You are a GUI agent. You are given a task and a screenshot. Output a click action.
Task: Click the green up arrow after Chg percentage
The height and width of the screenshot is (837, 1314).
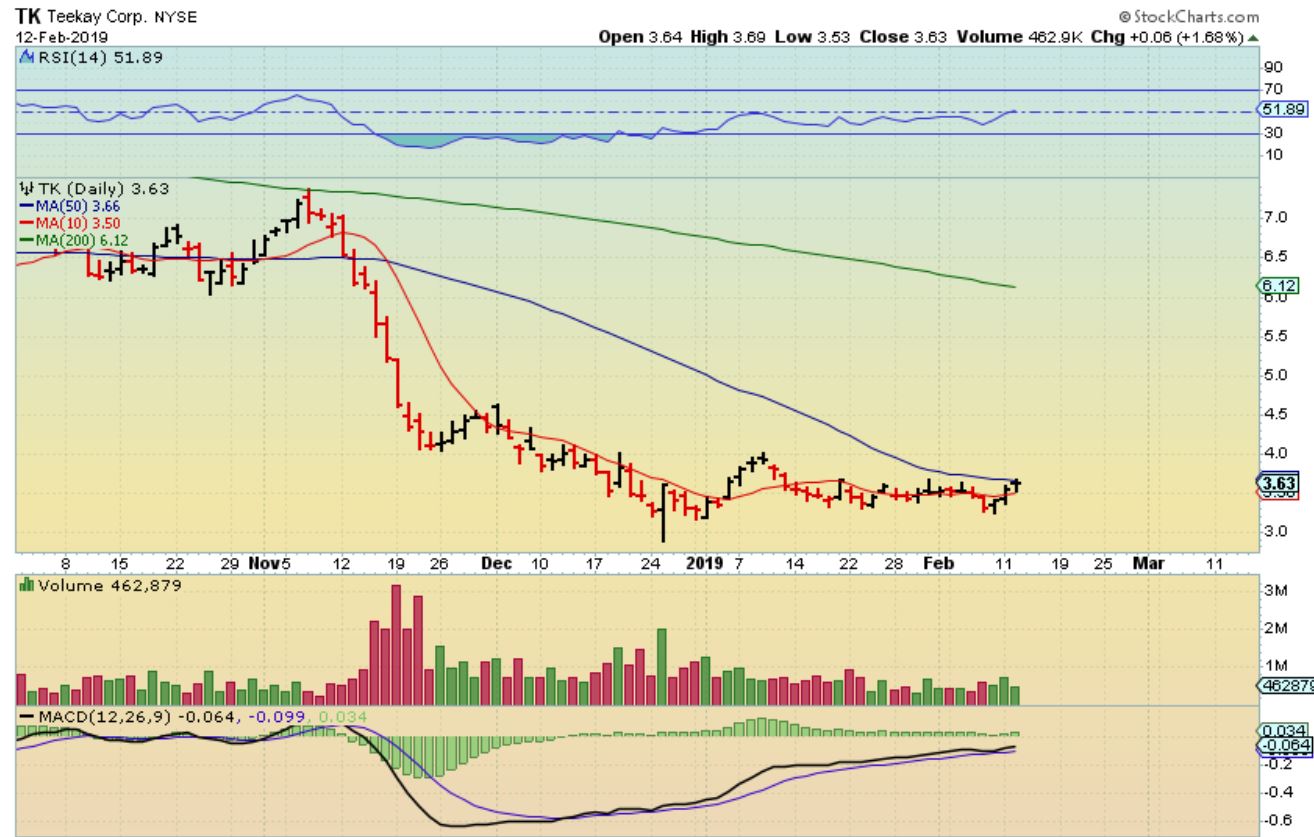click(1253, 37)
